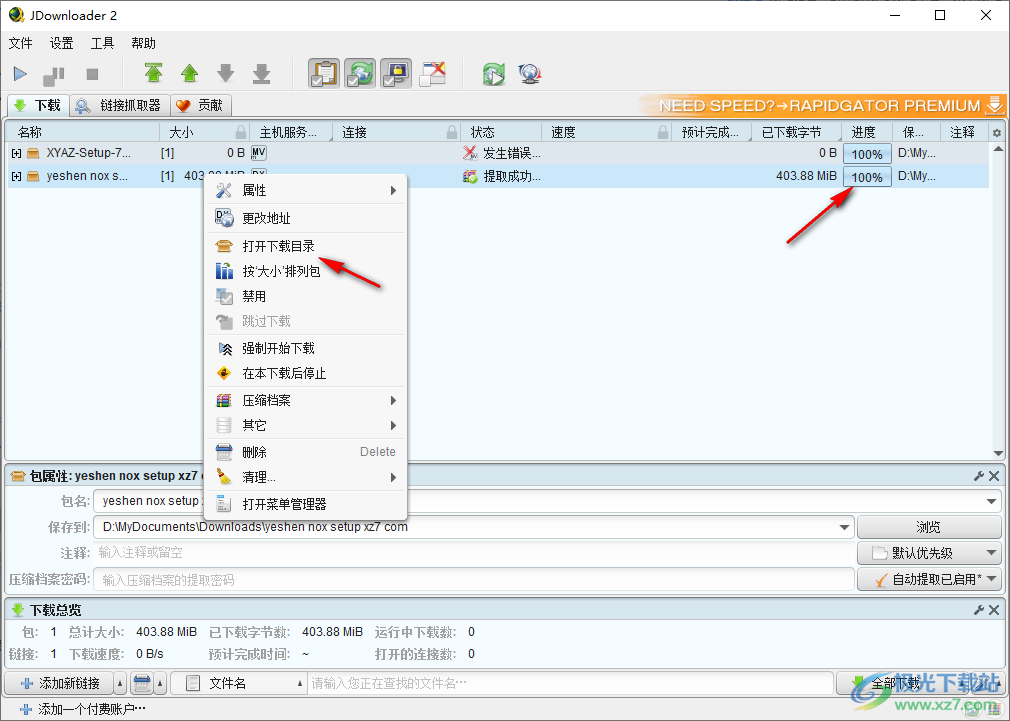Expand the yeshen nox package row
Viewport: 1010px width, 721px height.
click(x=17, y=176)
